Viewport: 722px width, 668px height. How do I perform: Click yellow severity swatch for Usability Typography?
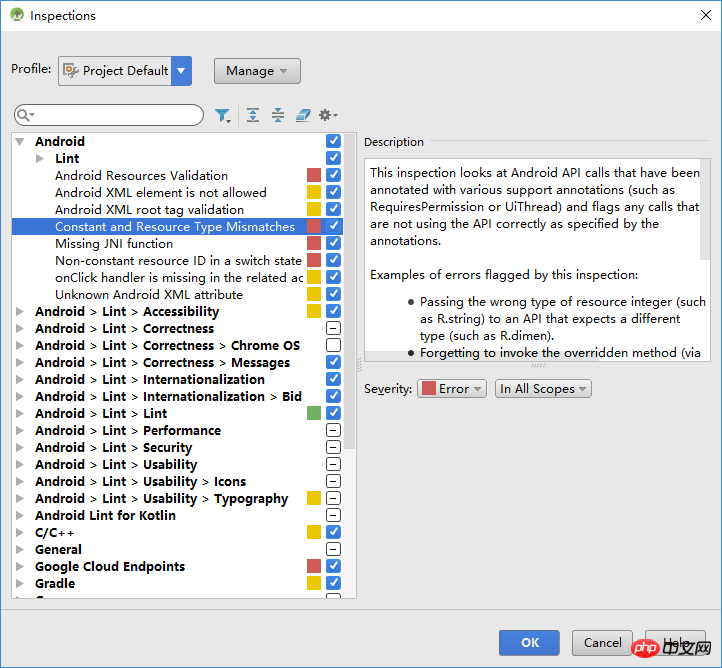(314, 498)
